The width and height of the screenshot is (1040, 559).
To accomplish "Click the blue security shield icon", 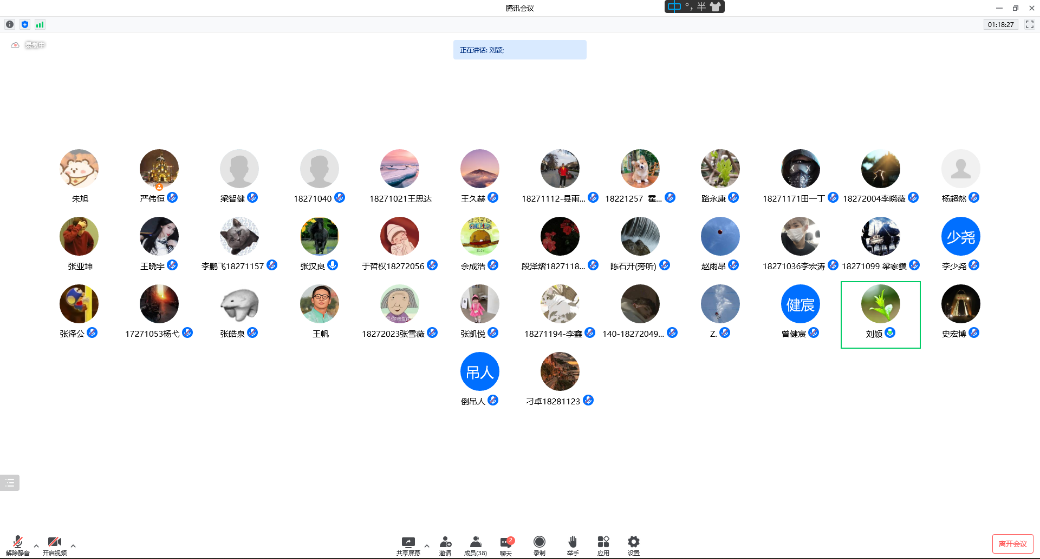I will pyautogui.click(x=25, y=24).
